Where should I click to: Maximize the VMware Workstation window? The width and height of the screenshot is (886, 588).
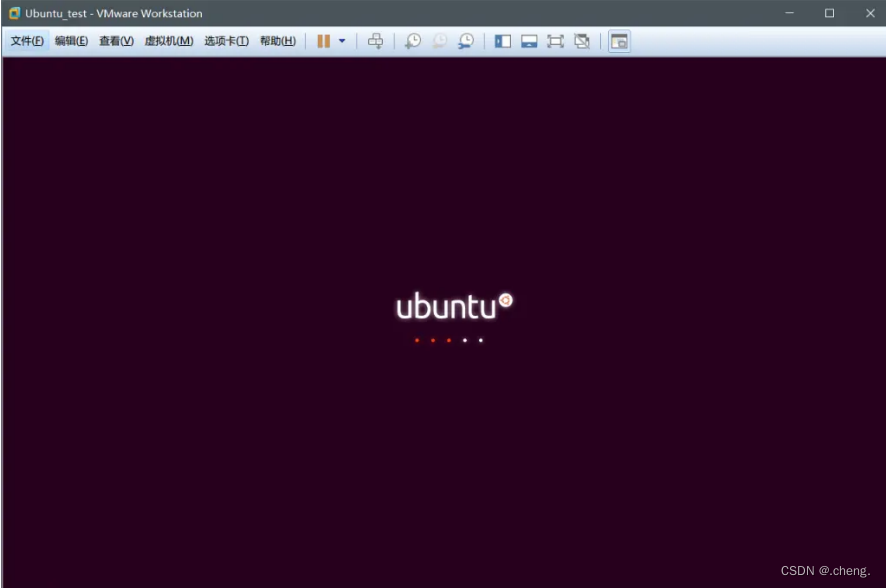[x=829, y=13]
